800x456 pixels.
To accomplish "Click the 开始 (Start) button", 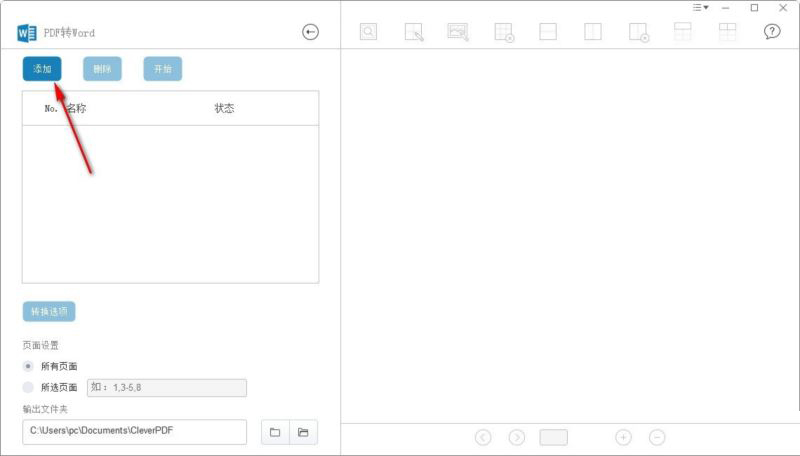I will point(163,69).
